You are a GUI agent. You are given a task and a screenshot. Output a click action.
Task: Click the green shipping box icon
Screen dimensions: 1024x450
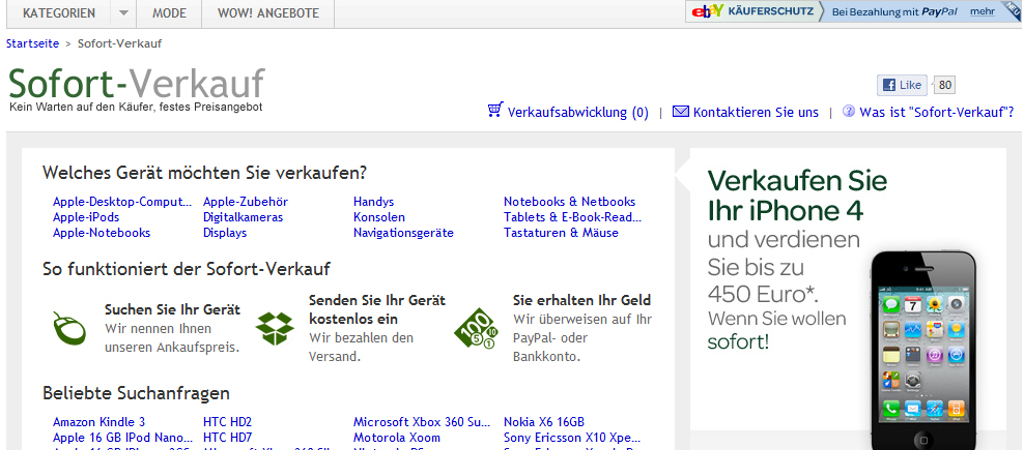274,328
